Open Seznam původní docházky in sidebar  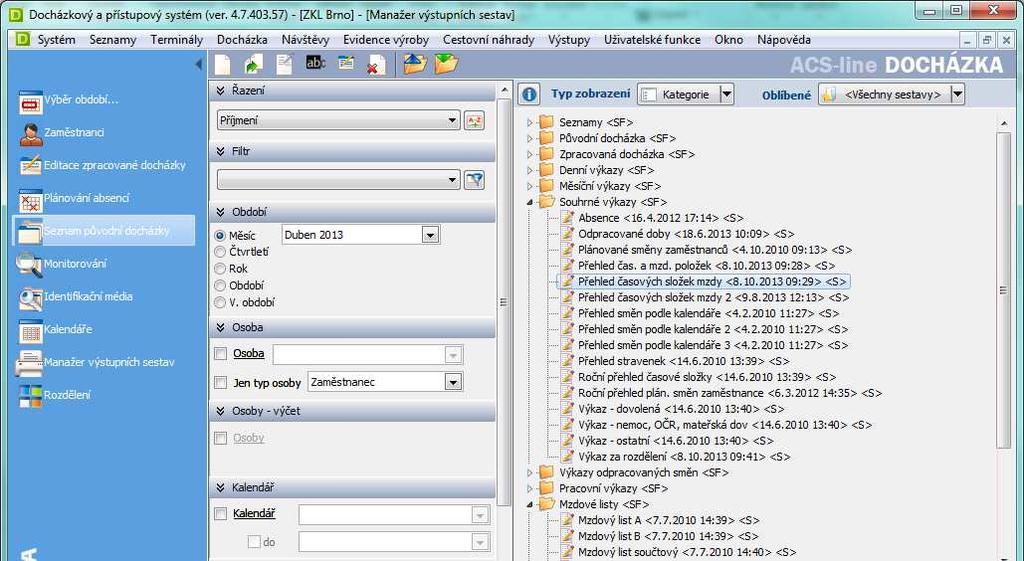(x=104, y=231)
